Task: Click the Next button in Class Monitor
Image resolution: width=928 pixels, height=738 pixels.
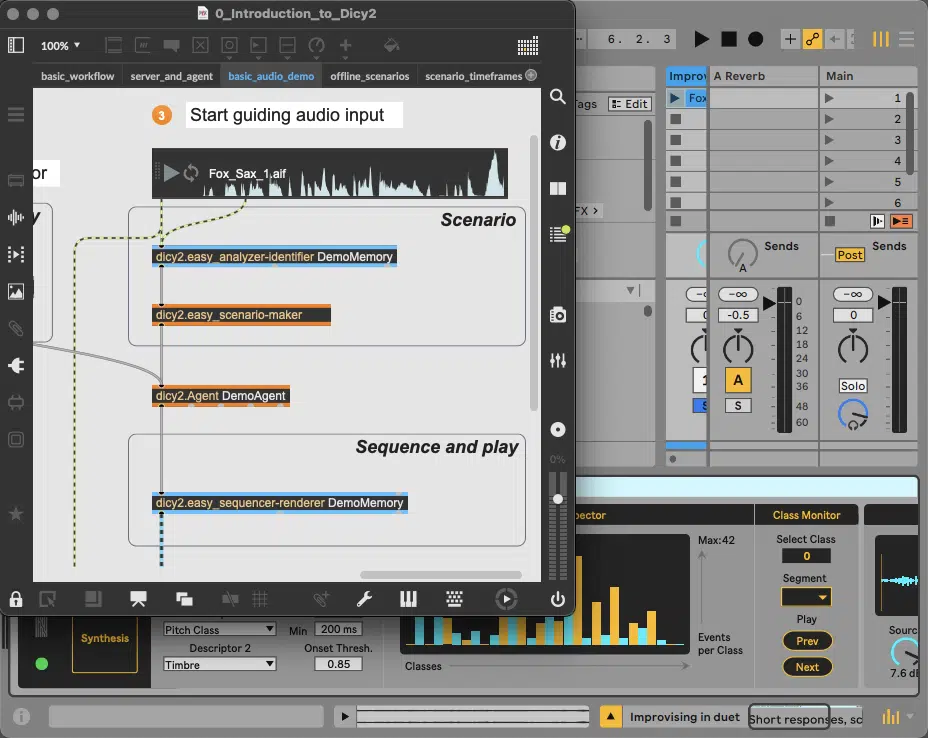Action: point(807,667)
